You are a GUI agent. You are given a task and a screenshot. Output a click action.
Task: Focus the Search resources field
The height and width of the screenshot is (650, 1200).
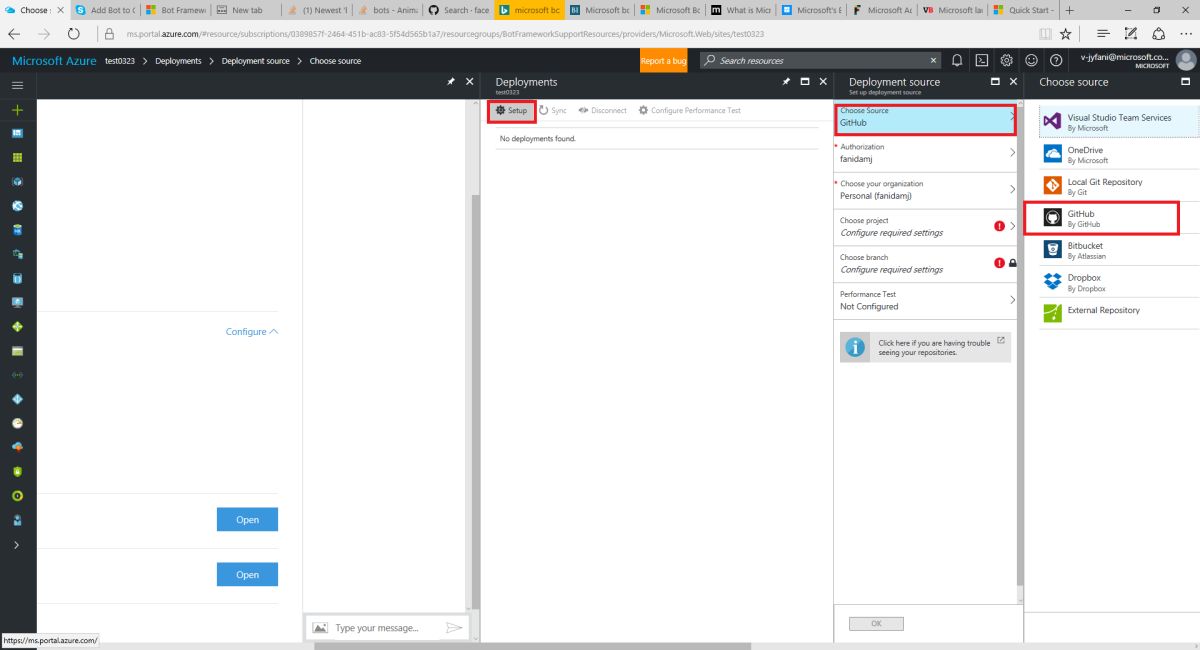pos(820,61)
